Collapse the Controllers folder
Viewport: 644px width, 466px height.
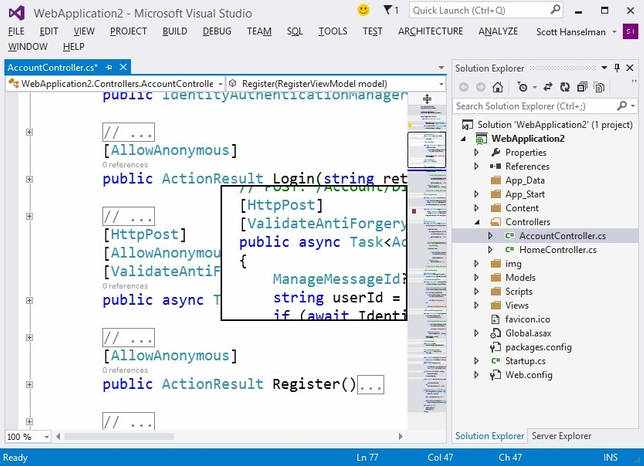477,222
